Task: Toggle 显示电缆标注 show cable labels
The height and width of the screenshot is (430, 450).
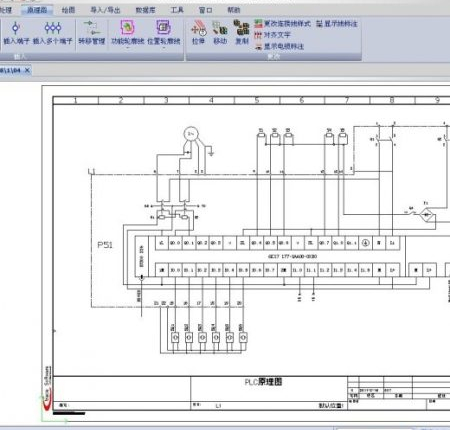Action: point(279,46)
